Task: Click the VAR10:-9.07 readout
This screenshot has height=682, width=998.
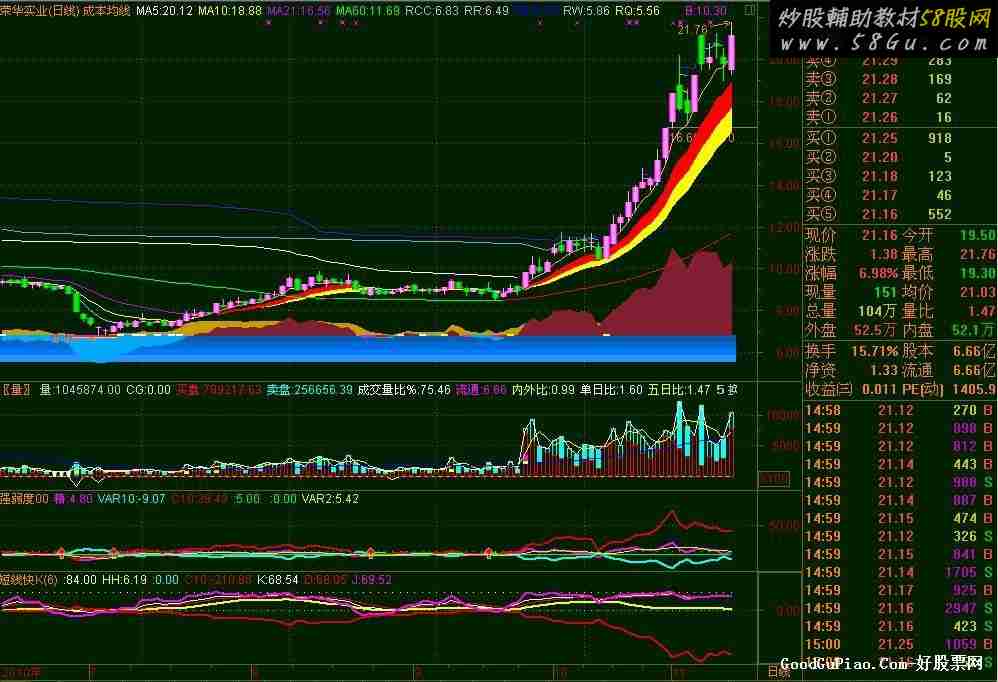Action: click(x=131, y=499)
